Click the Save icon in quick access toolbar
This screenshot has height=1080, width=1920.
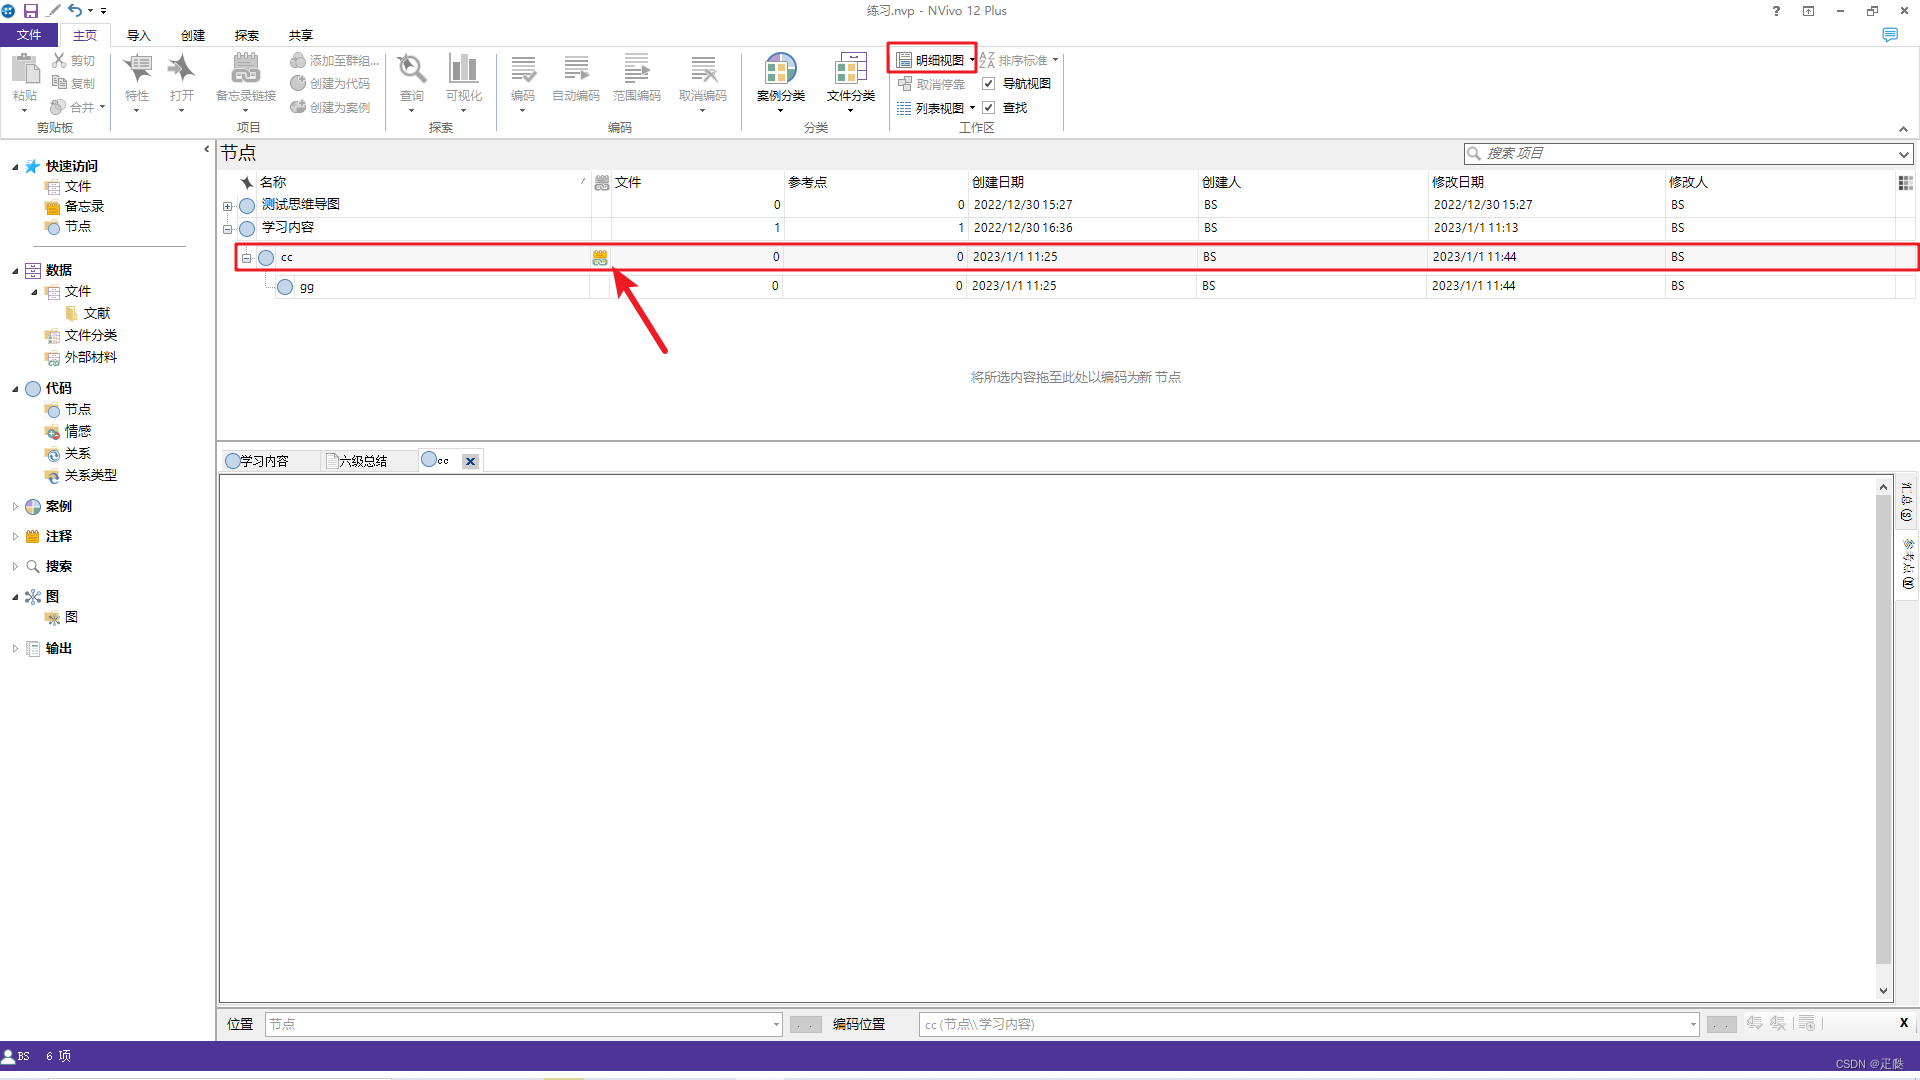[x=31, y=11]
